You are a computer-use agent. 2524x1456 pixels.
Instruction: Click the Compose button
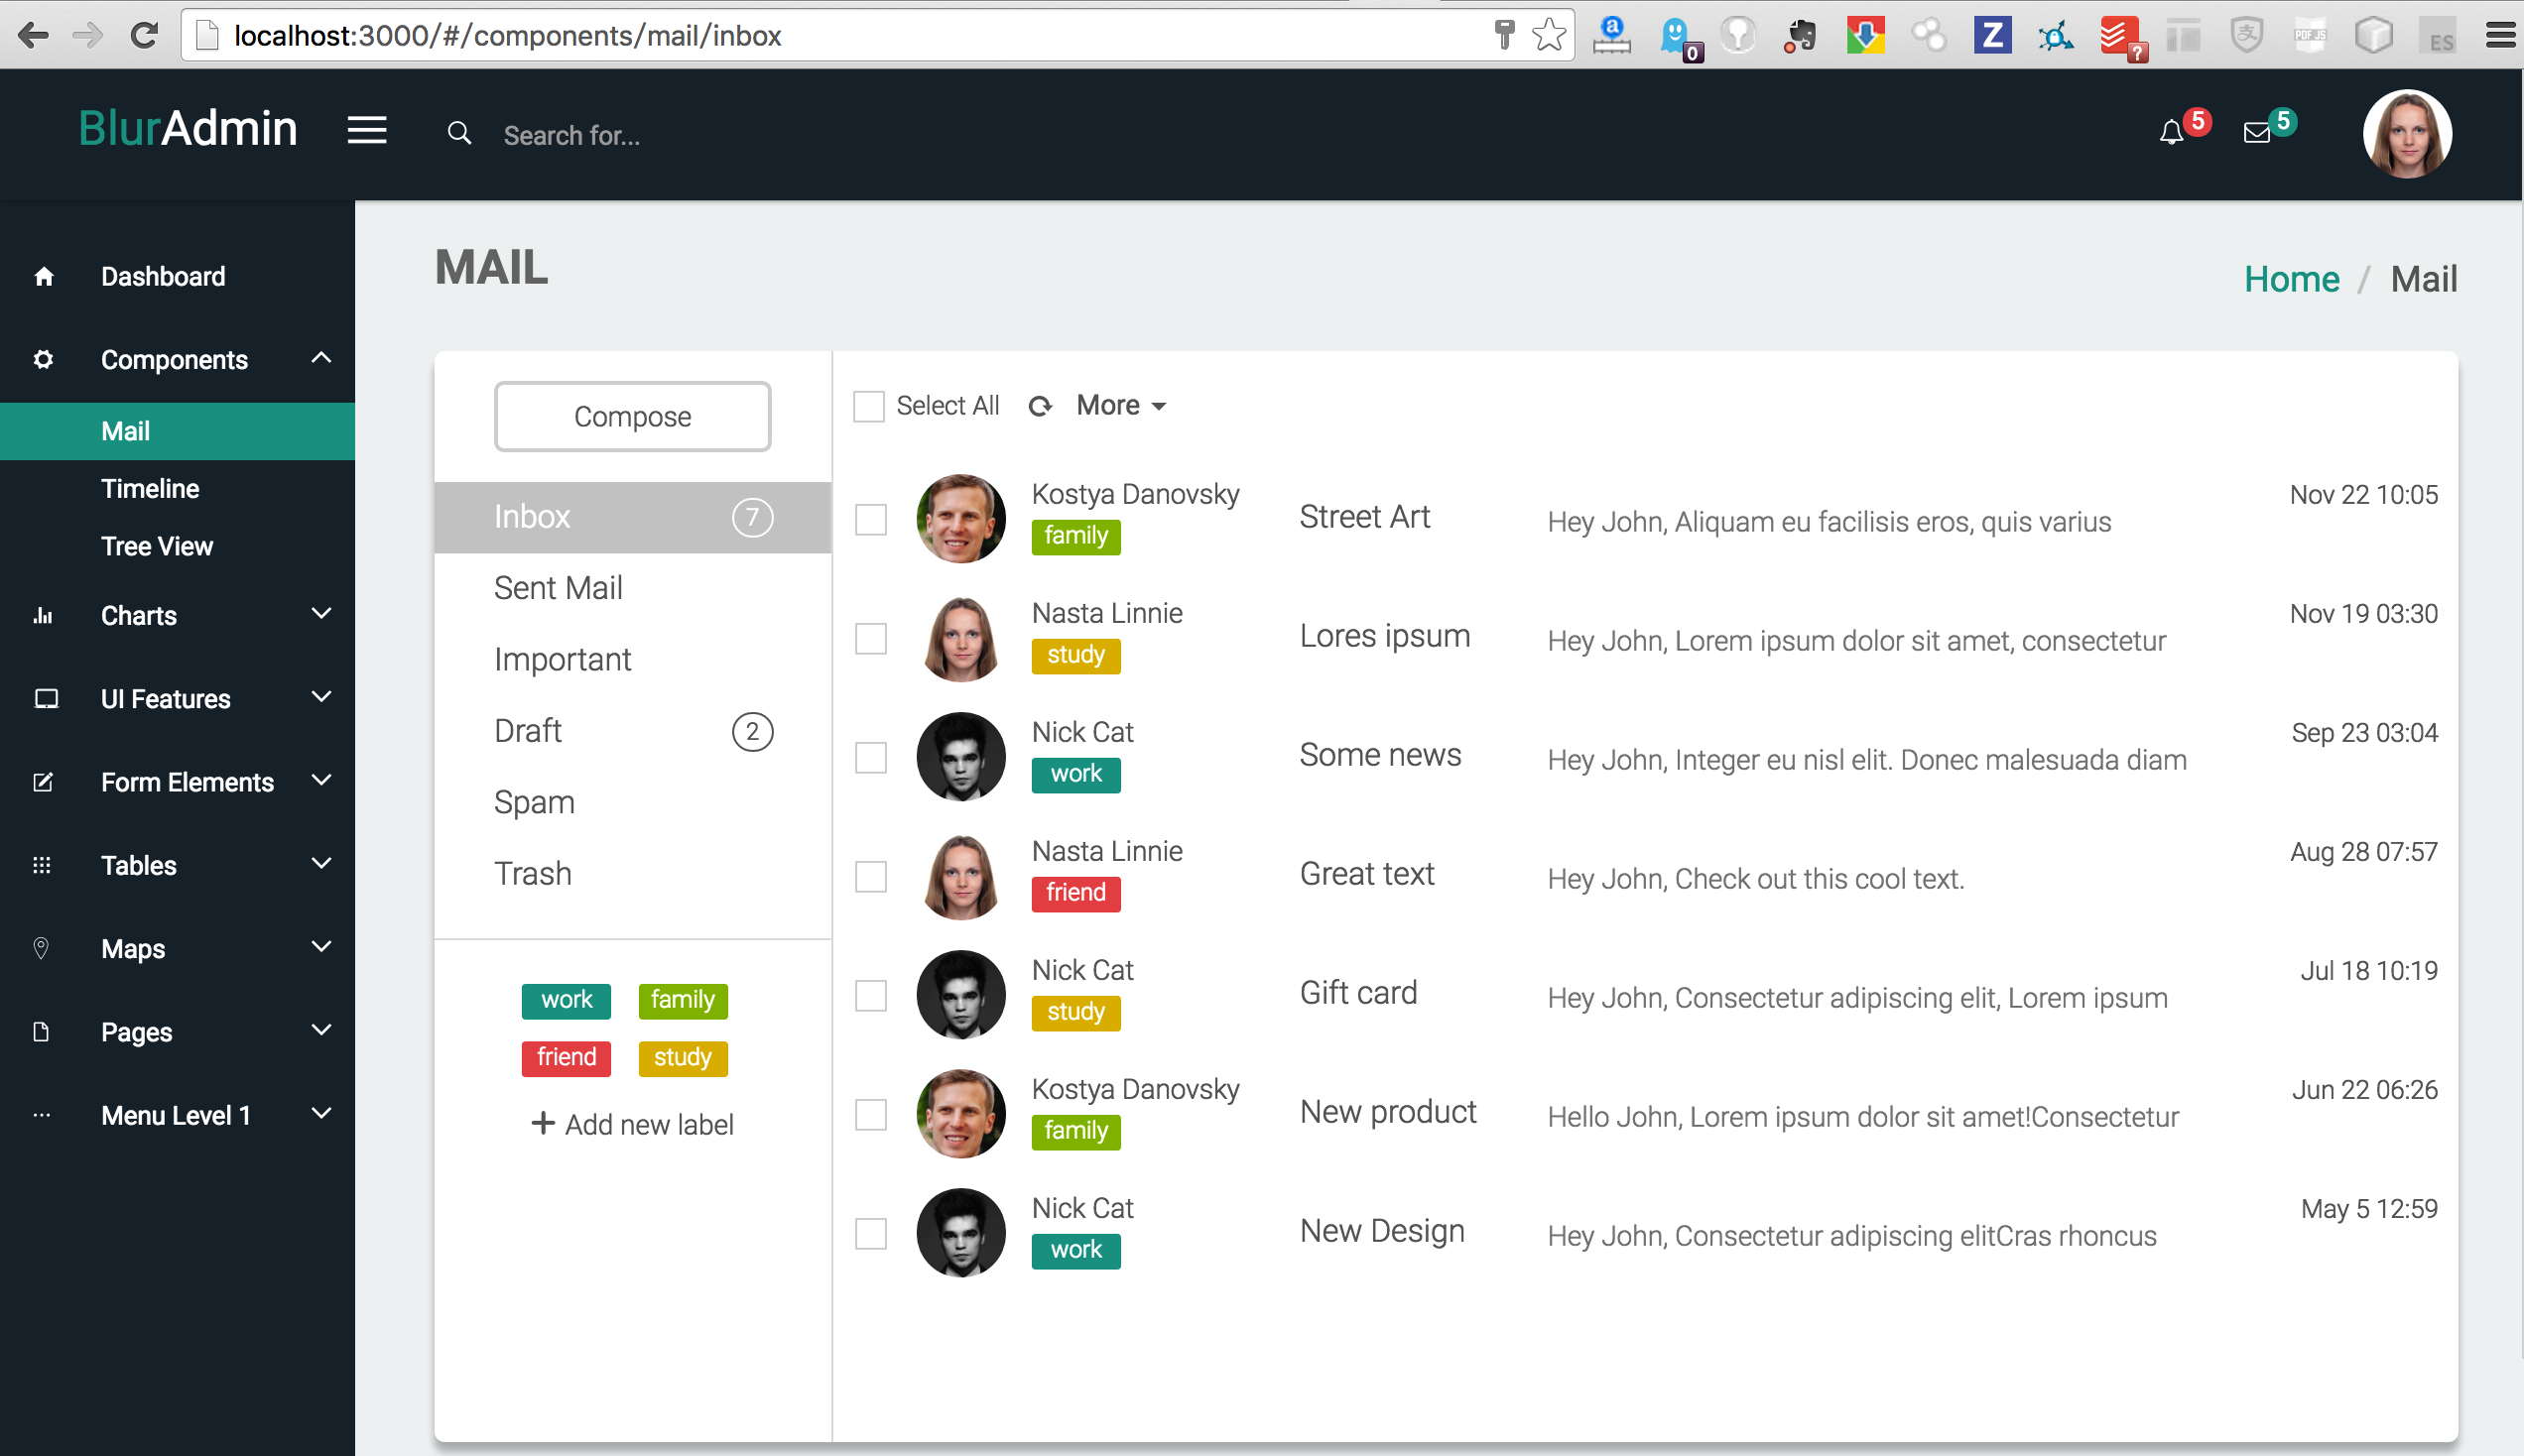pos(632,416)
